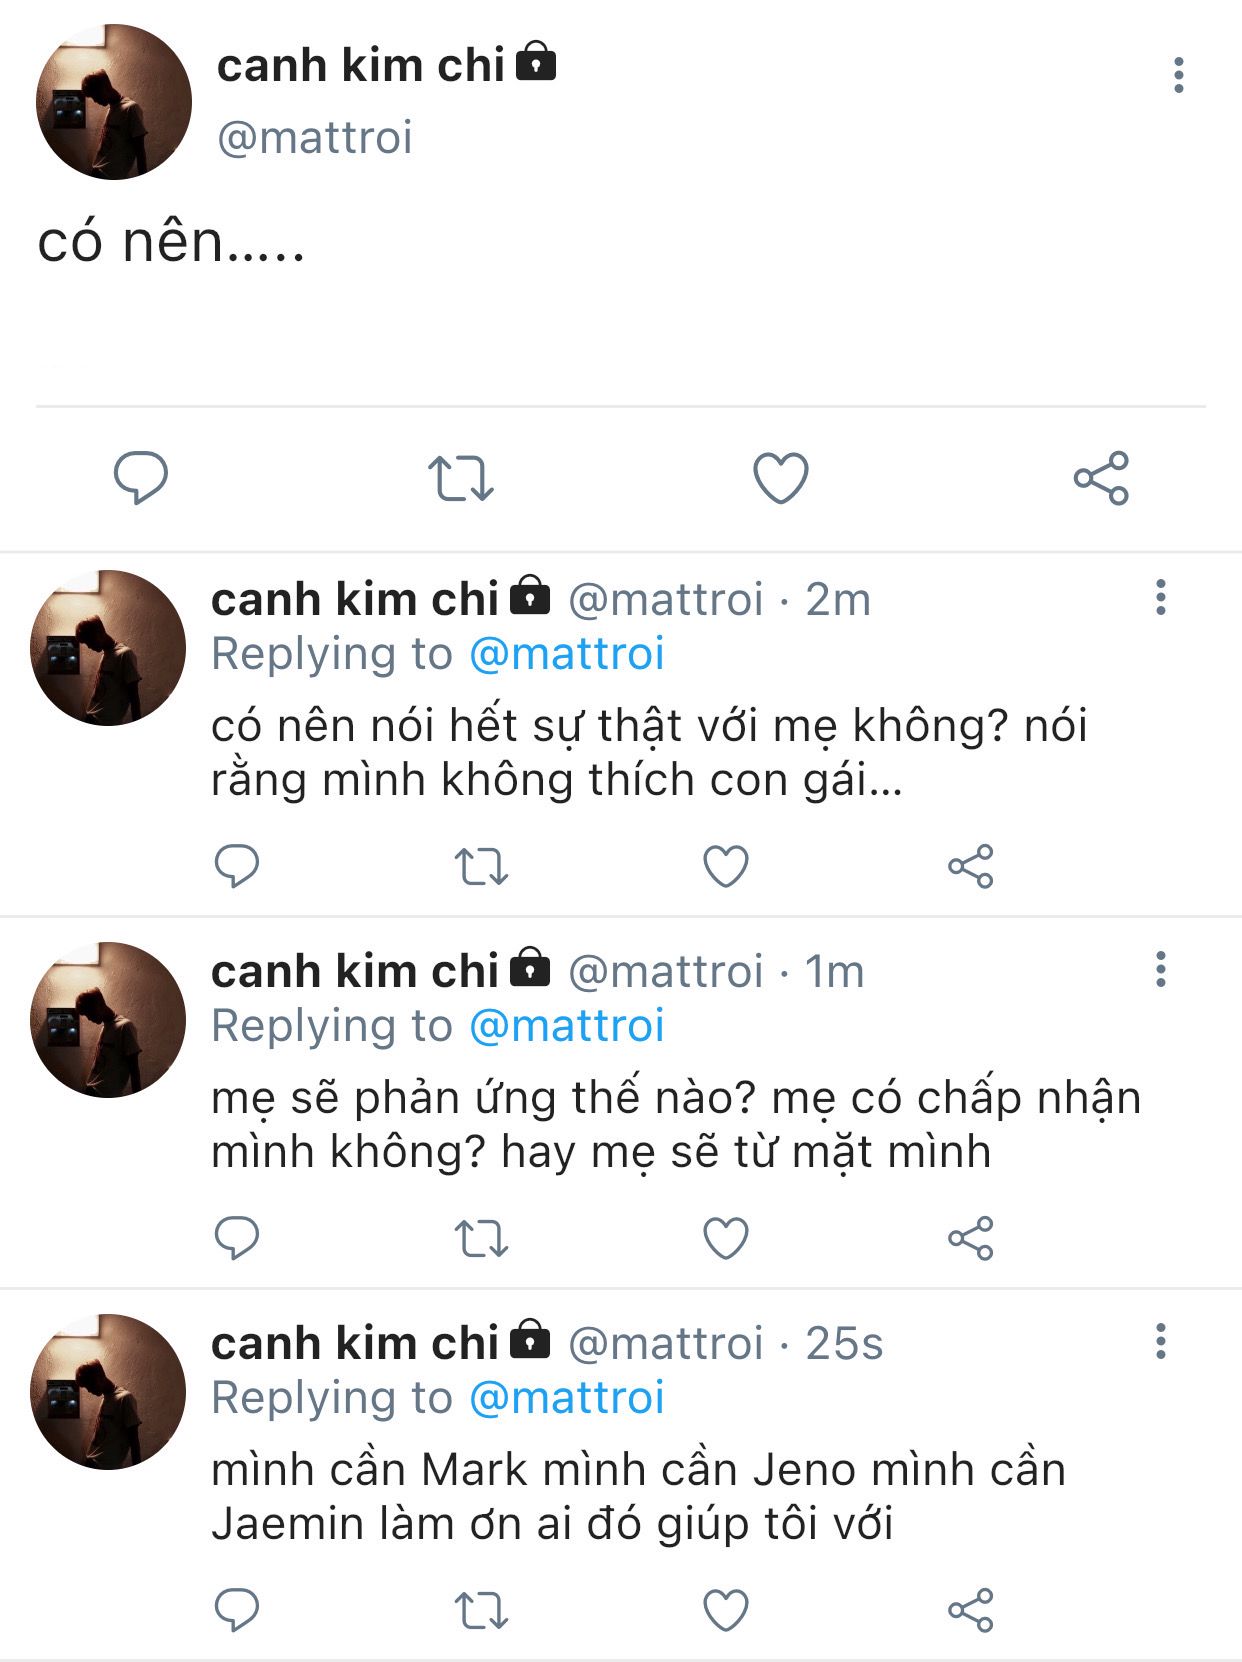Like the tweet posted 2m ago
1242x1662 pixels.
click(x=726, y=867)
